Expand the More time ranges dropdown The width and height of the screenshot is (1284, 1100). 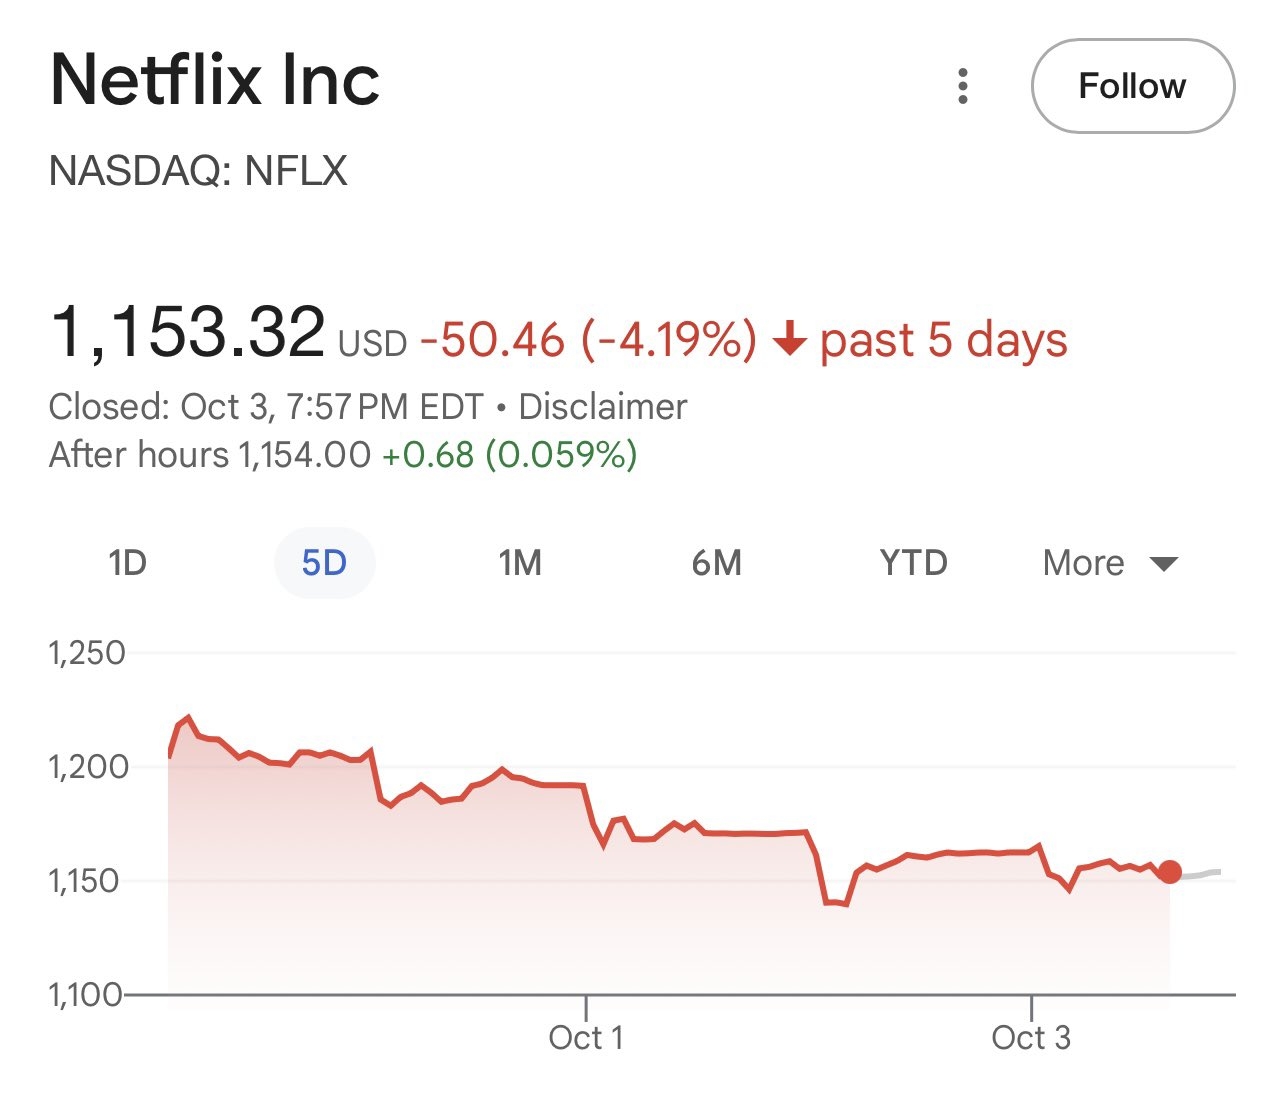click(x=1109, y=563)
